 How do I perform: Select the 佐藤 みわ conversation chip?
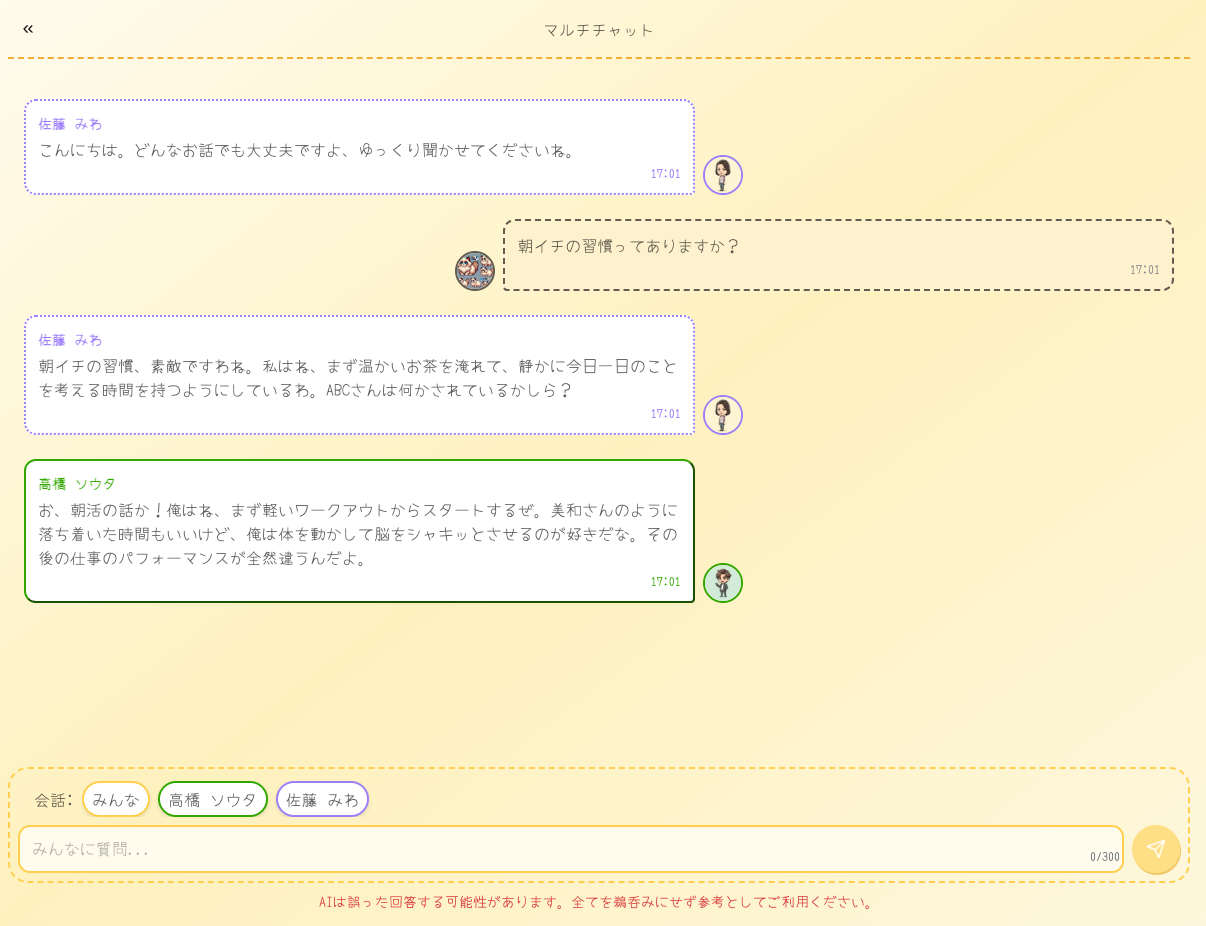click(322, 799)
